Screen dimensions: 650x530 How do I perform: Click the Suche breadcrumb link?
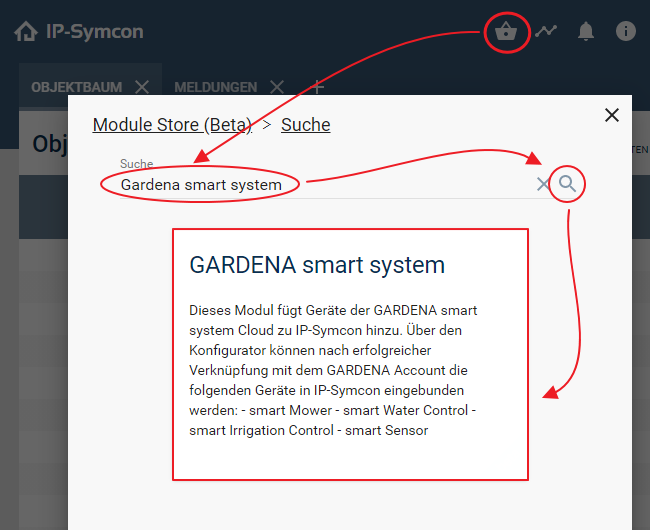(x=305, y=125)
